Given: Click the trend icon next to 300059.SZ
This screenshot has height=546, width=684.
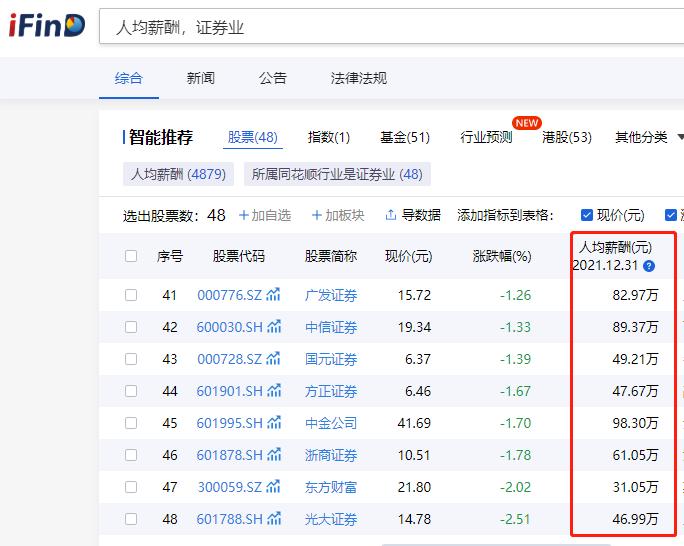Looking at the screenshot, I should coord(274,487).
